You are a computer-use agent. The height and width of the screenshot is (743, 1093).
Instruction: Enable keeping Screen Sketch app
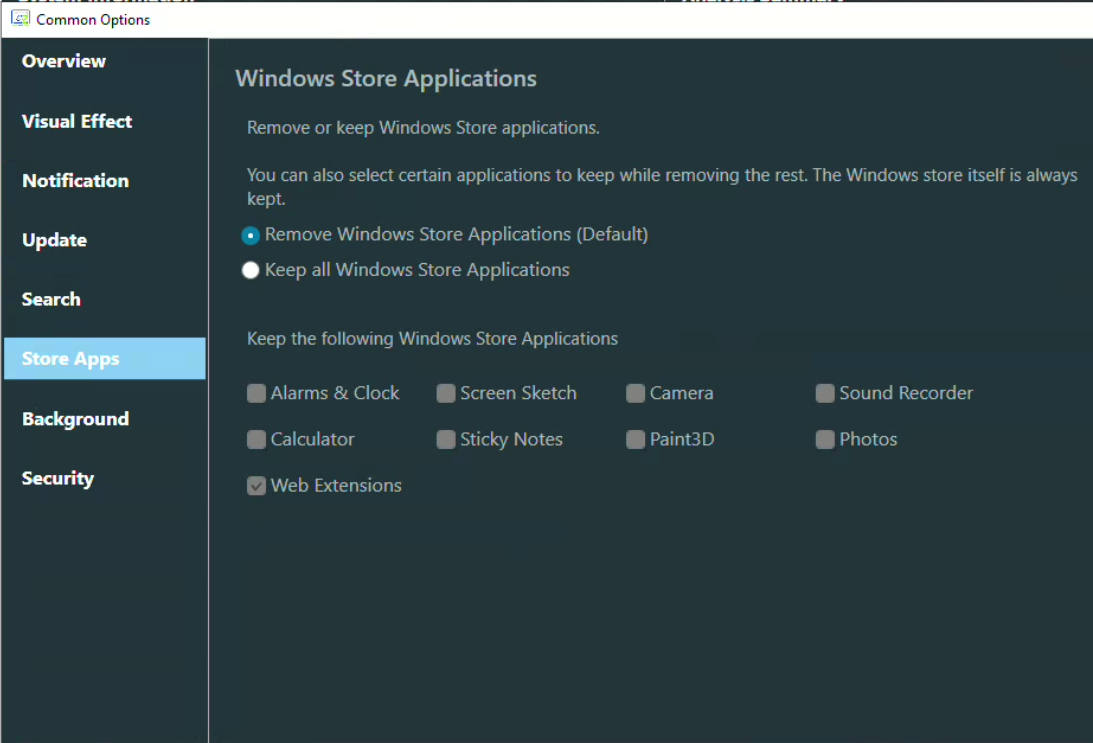(446, 394)
